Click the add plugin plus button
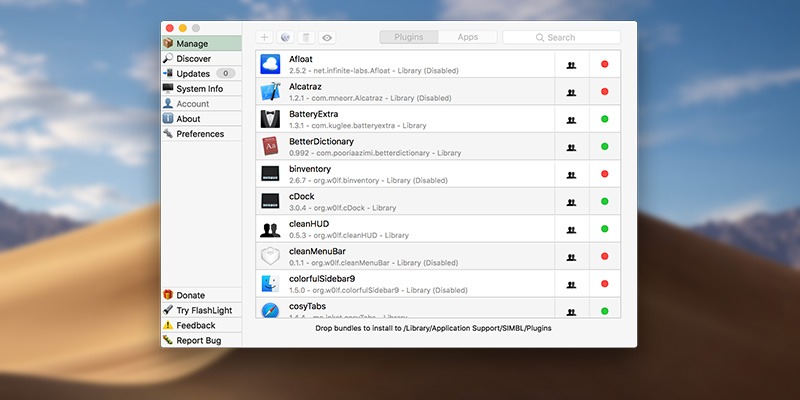The height and width of the screenshot is (400, 800). coord(264,37)
